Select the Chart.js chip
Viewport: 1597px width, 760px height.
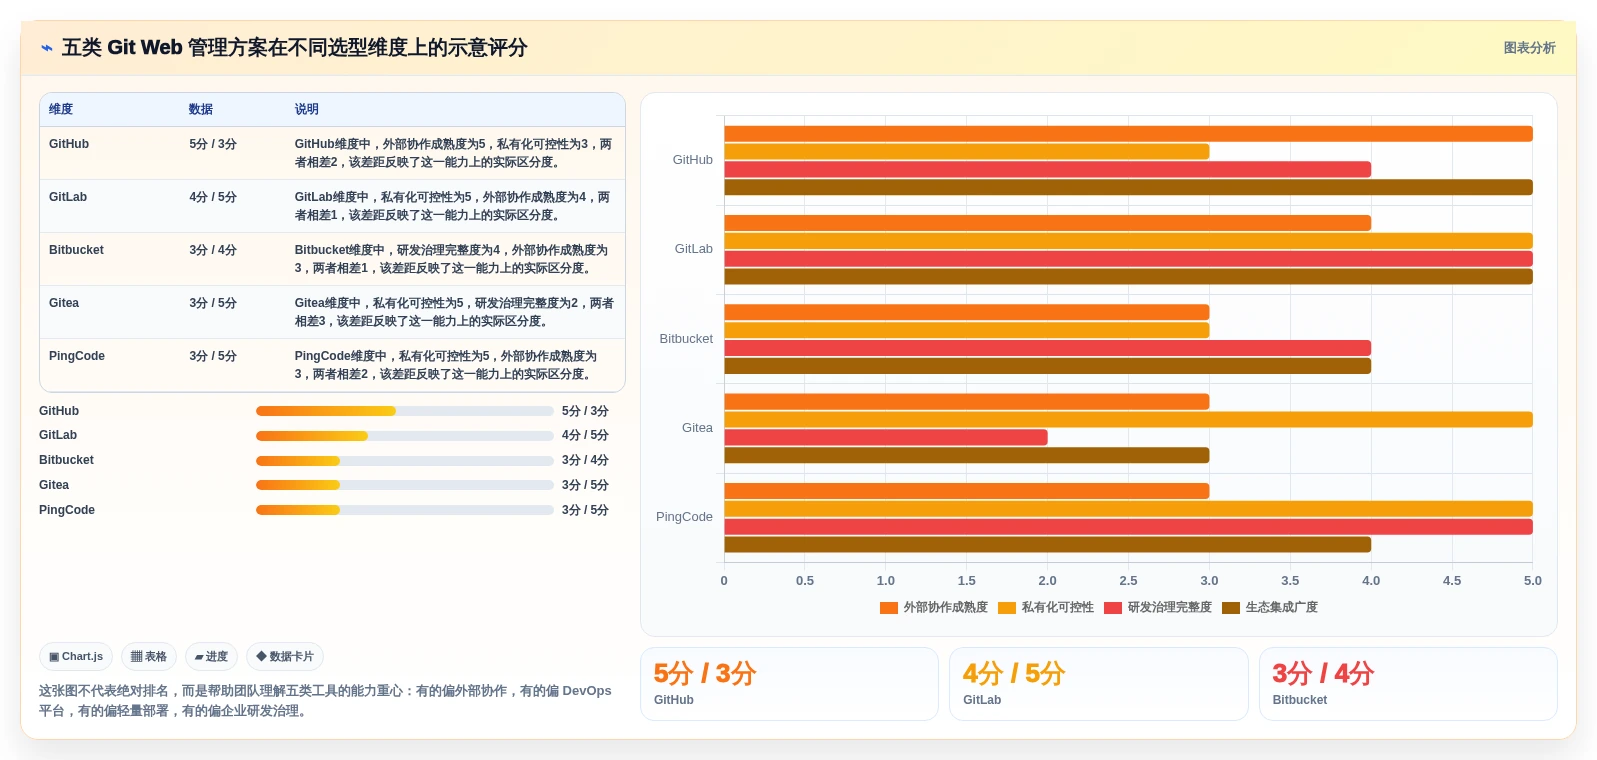(x=76, y=657)
